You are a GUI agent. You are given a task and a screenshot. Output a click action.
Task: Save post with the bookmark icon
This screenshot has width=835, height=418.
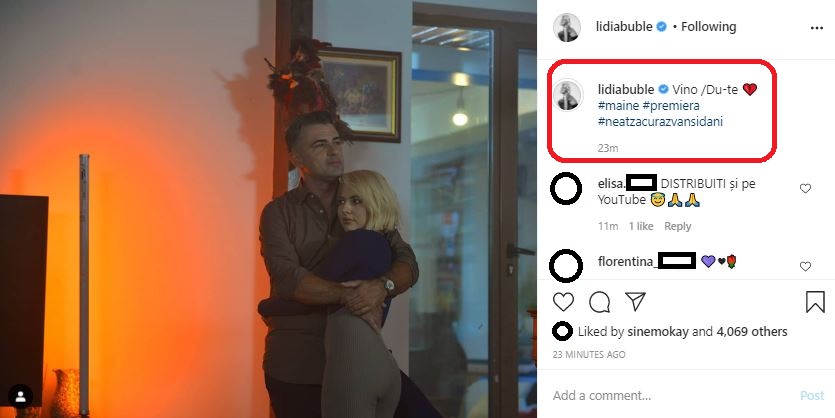(815, 301)
